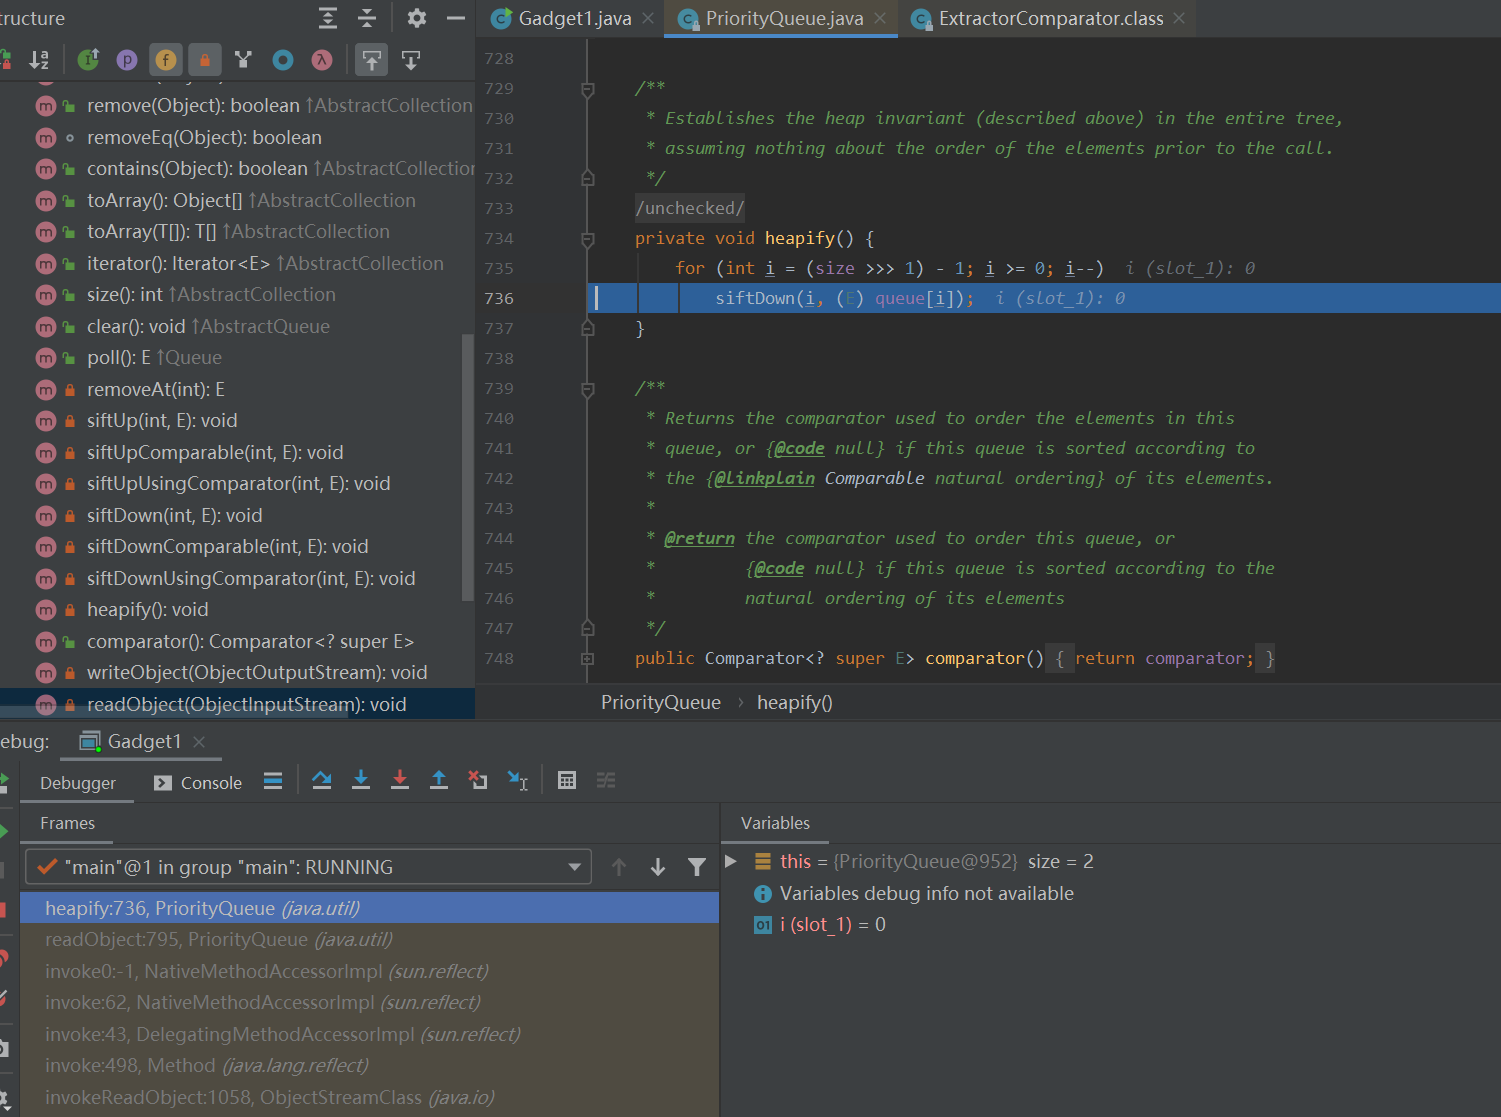Toggle Show Non-Public members filter
Screen dimensions: 1501x1117
205,60
